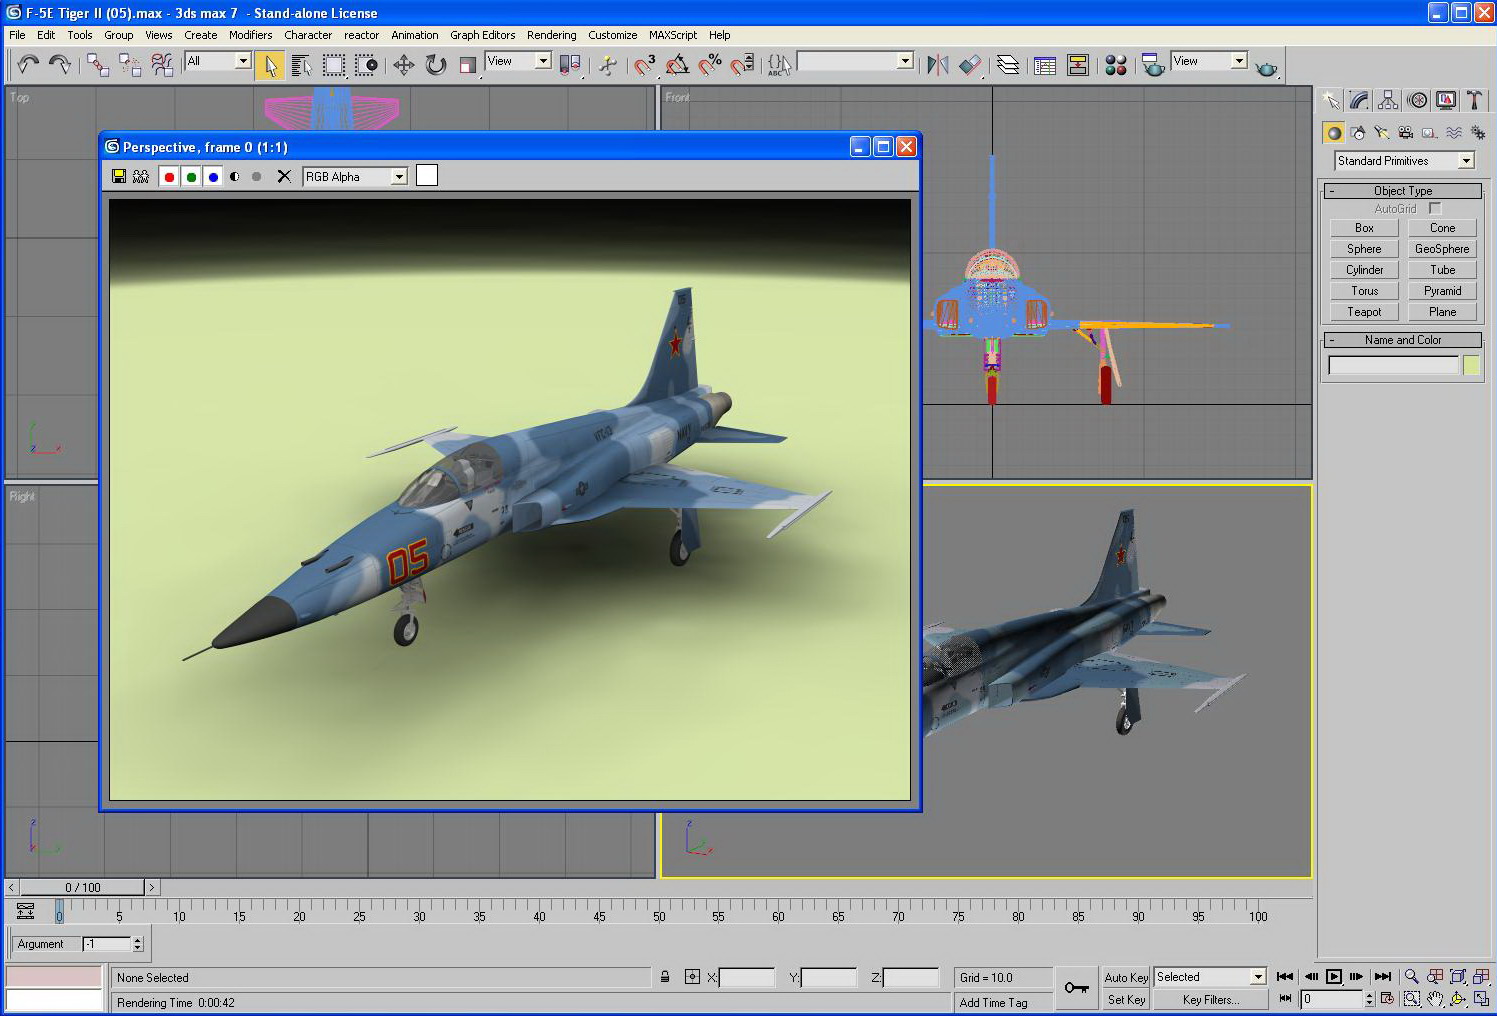The image size is (1497, 1016).
Task: Open the Rendering menu
Action: click(551, 35)
